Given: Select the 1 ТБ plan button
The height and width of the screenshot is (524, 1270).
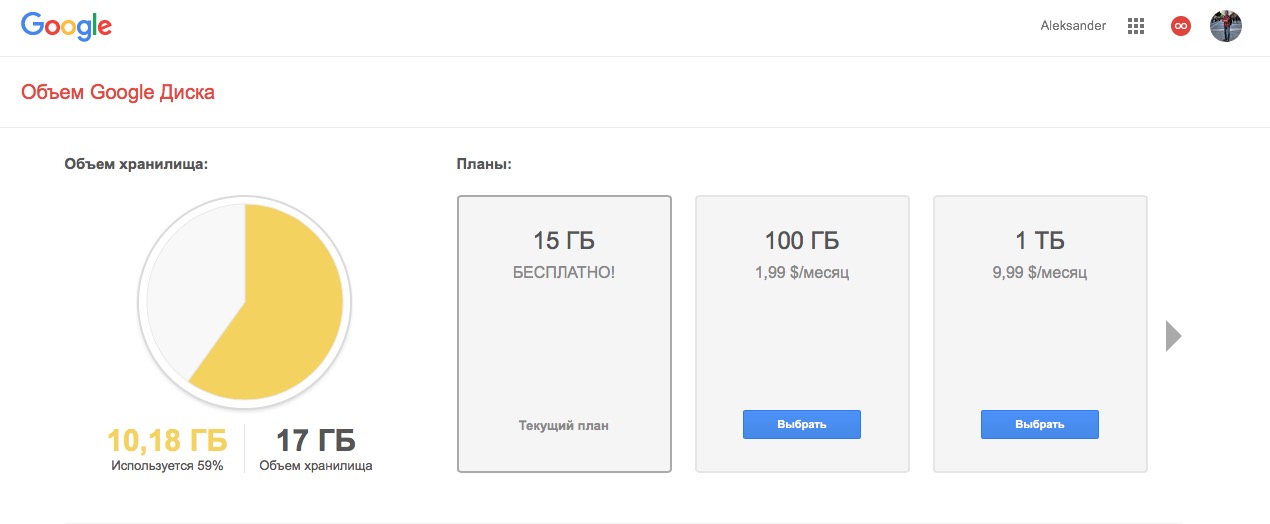Looking at the screenshot, I should pos(1039,424).
